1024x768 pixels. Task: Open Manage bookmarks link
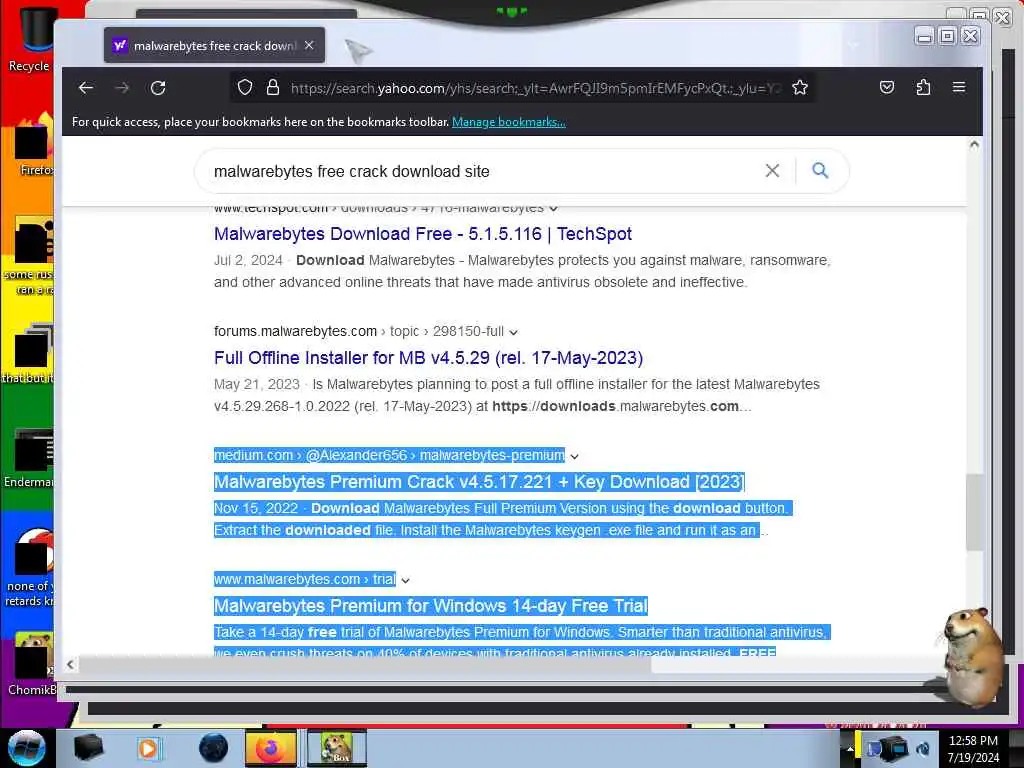point(509,122)
